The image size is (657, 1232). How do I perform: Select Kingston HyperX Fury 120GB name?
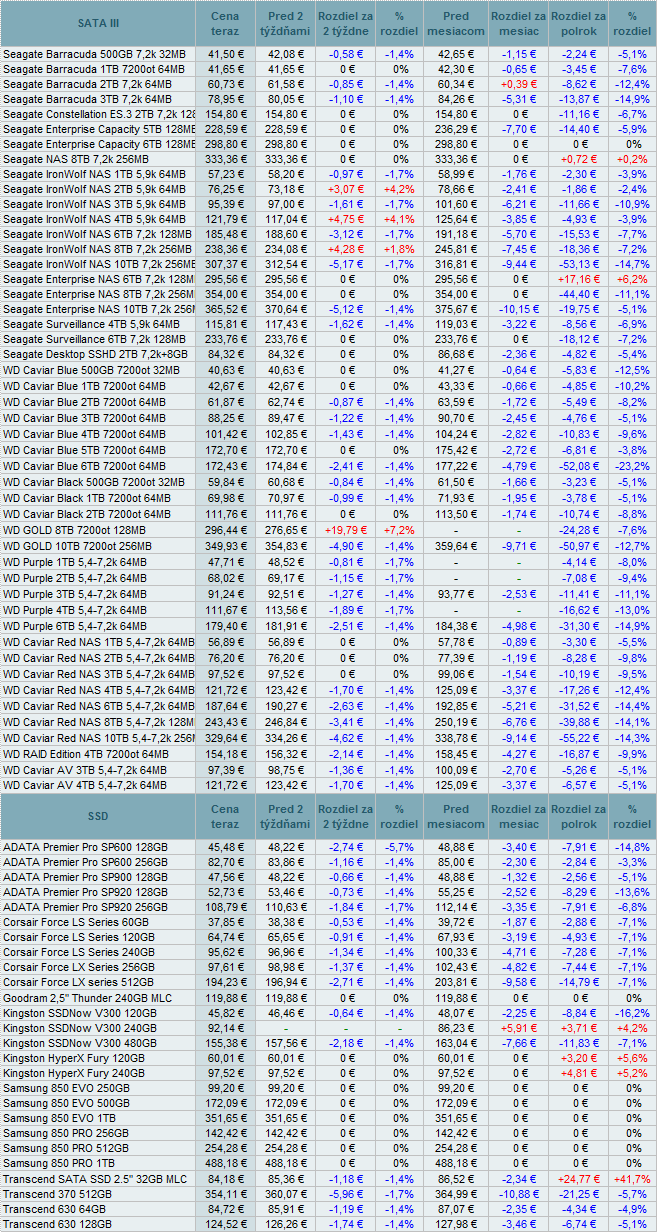[x=74, y=1057]
